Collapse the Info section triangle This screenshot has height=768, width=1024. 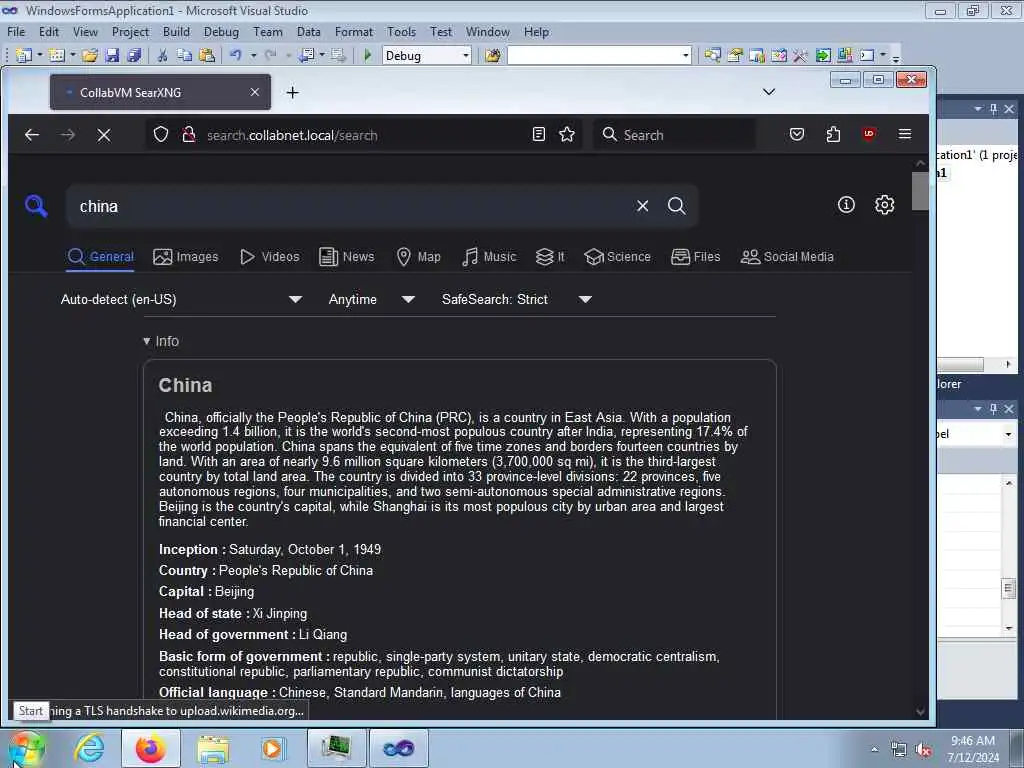tap(146, 341)
